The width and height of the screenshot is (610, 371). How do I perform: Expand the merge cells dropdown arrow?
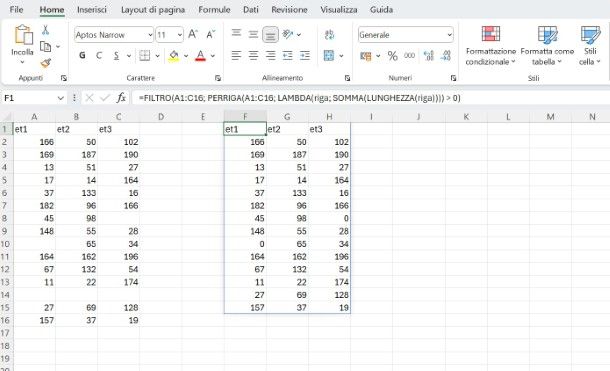click(341, 56)
